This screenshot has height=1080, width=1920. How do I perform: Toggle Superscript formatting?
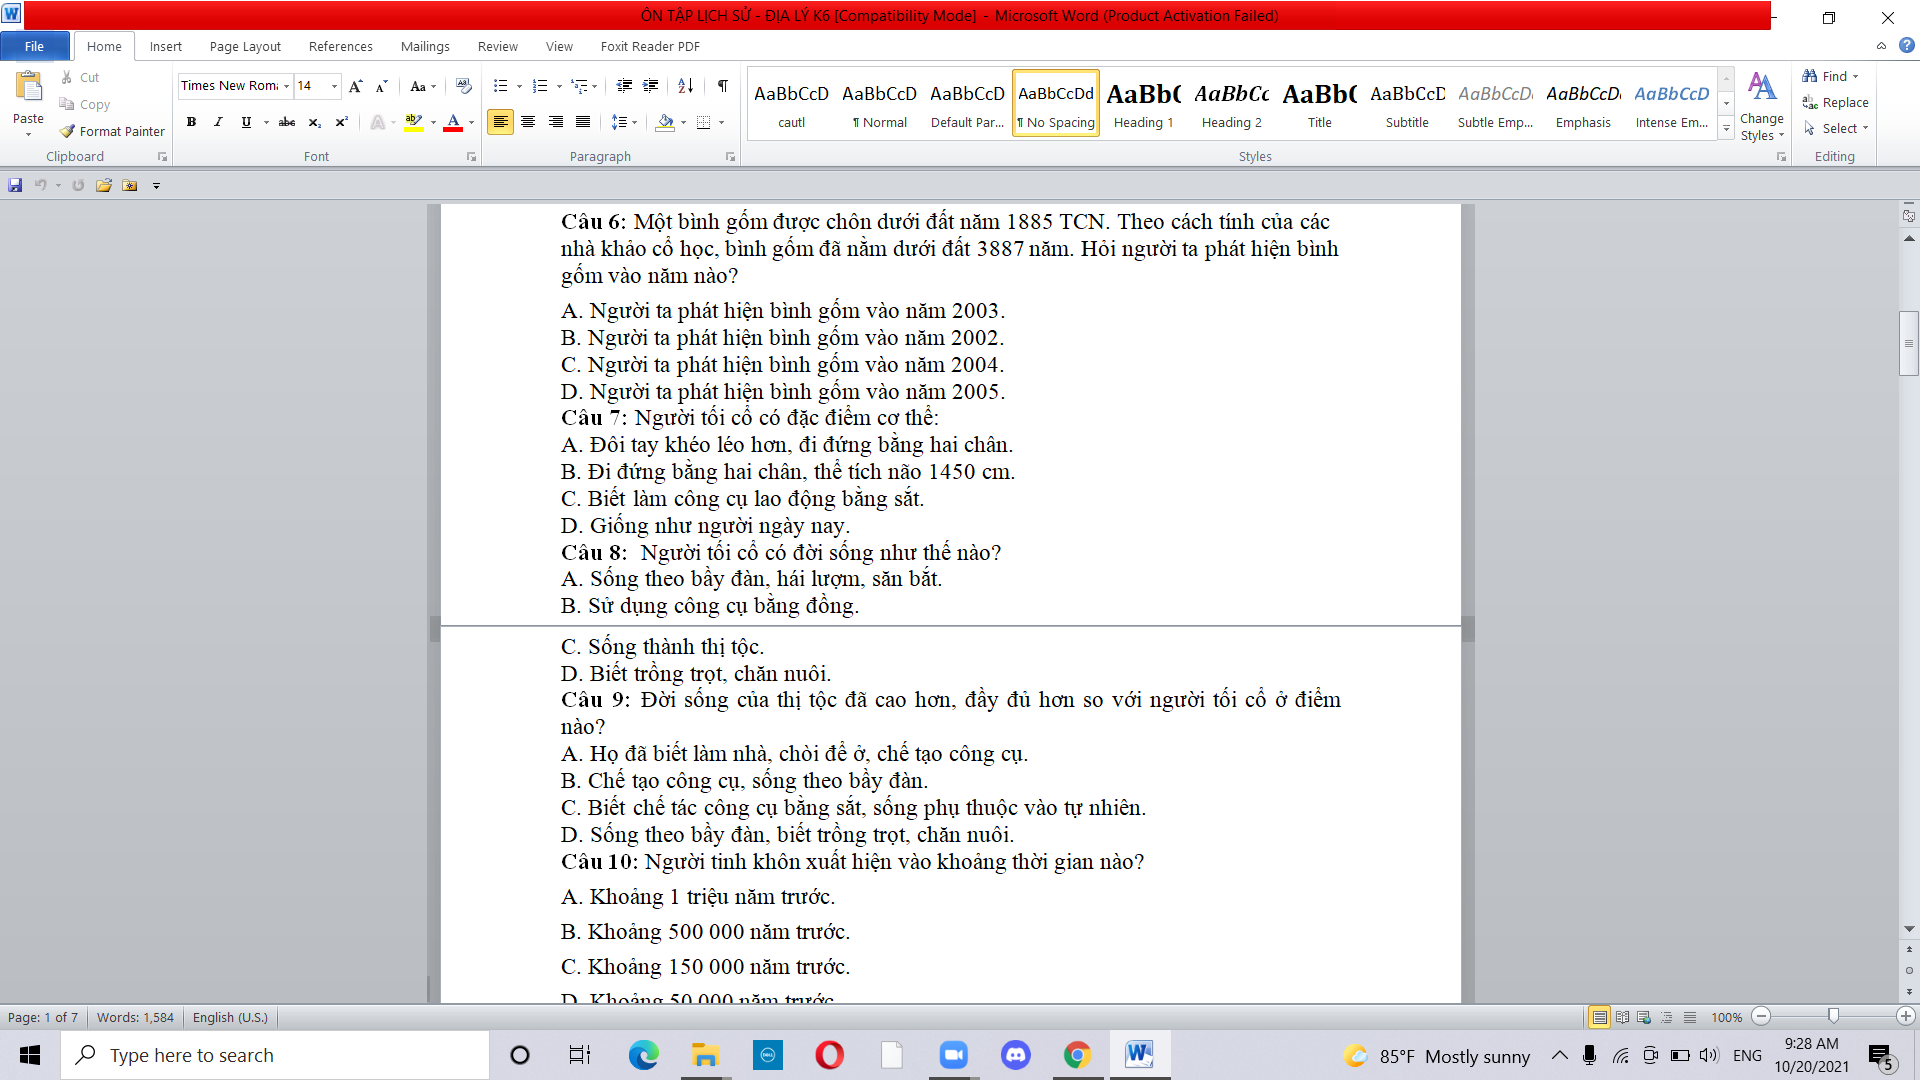pyautogui.click(x=341, y=122)
